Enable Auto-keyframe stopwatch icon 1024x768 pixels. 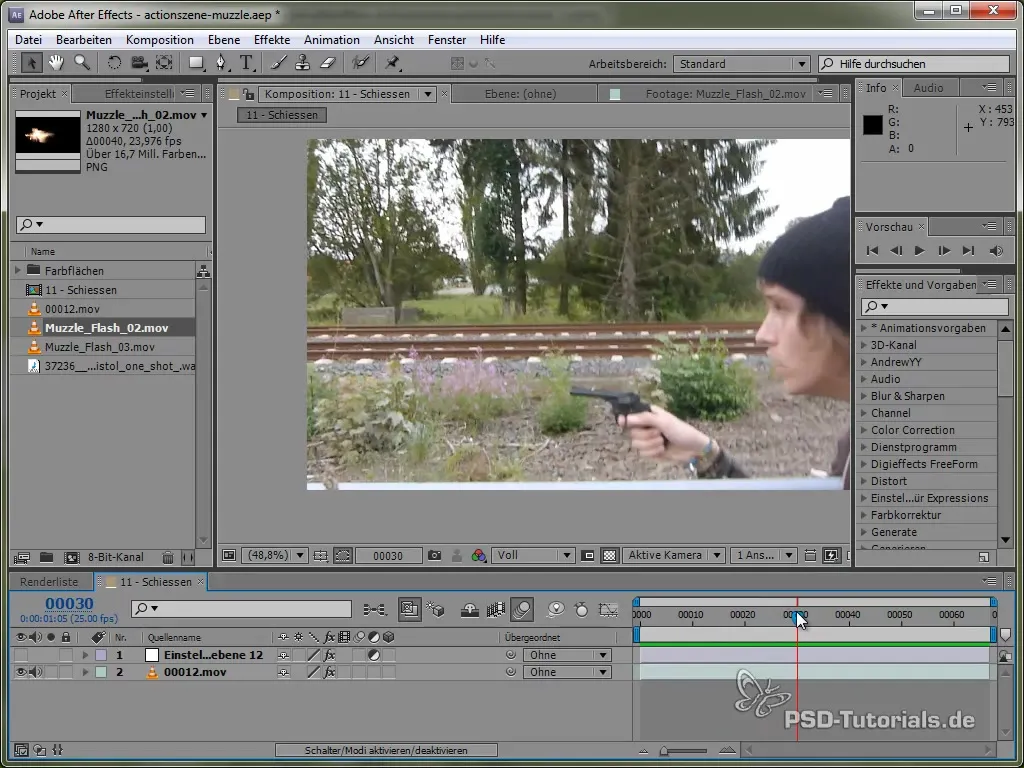click(x=581, y=610)
